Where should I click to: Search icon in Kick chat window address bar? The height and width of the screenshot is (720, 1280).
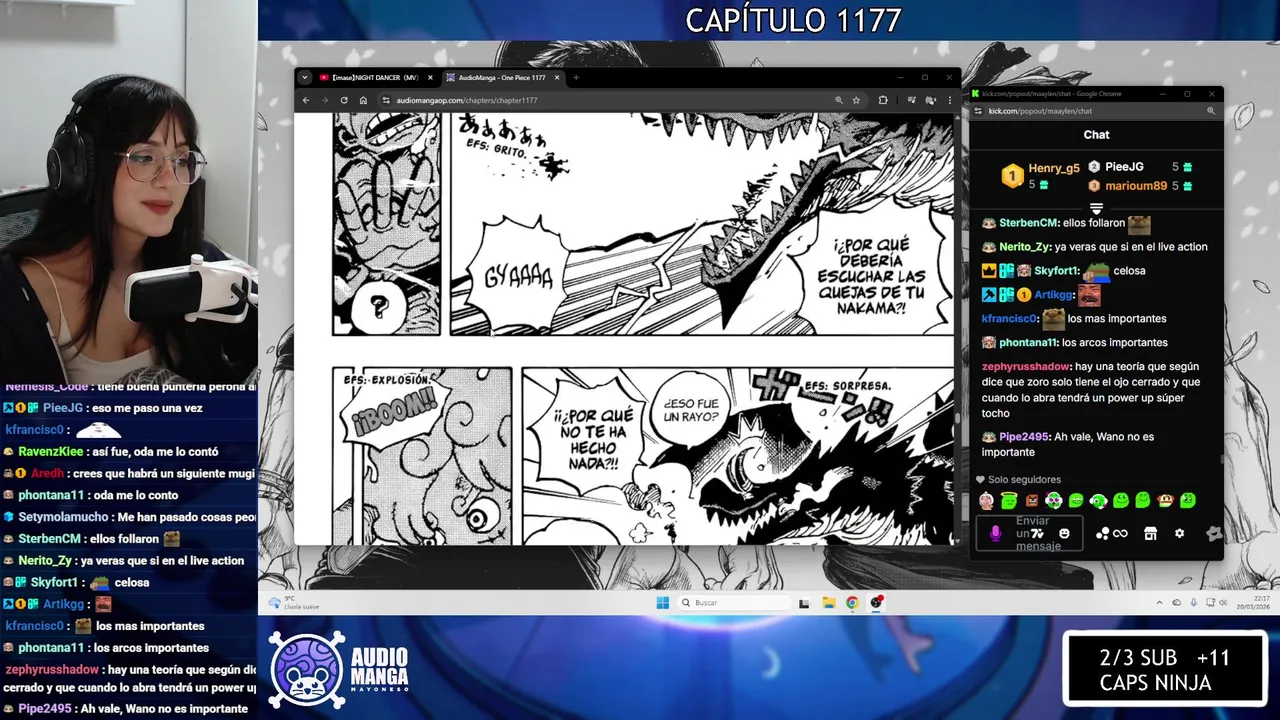[1211, 111]
